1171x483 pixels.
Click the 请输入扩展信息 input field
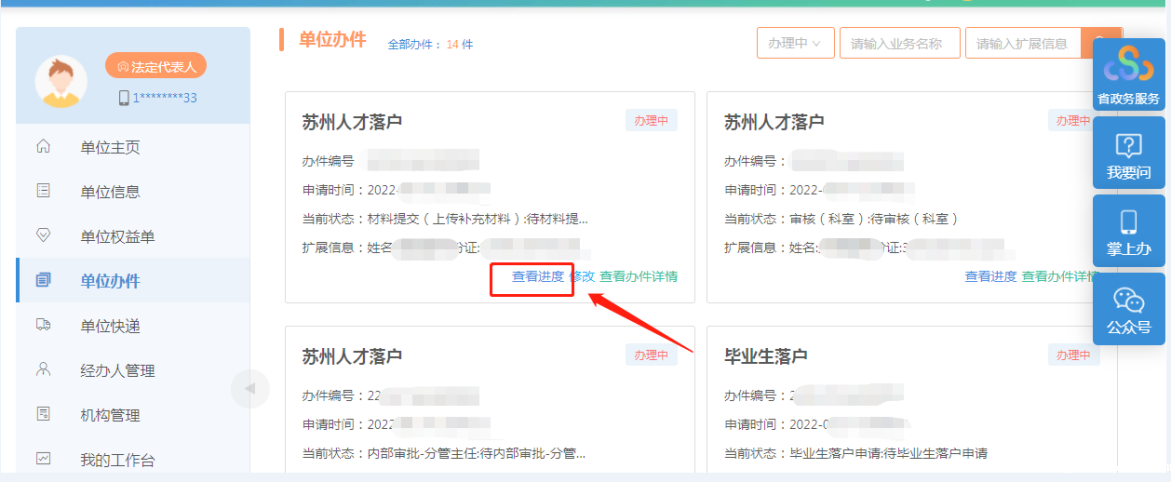click(1022, 44)
